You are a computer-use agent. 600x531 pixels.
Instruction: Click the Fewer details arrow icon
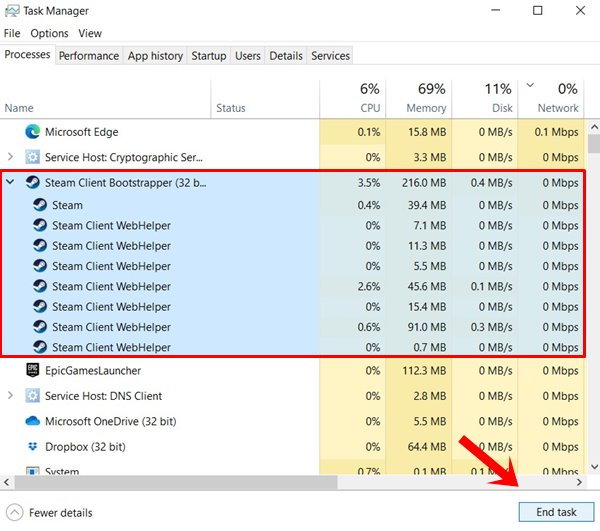(15, 512)
